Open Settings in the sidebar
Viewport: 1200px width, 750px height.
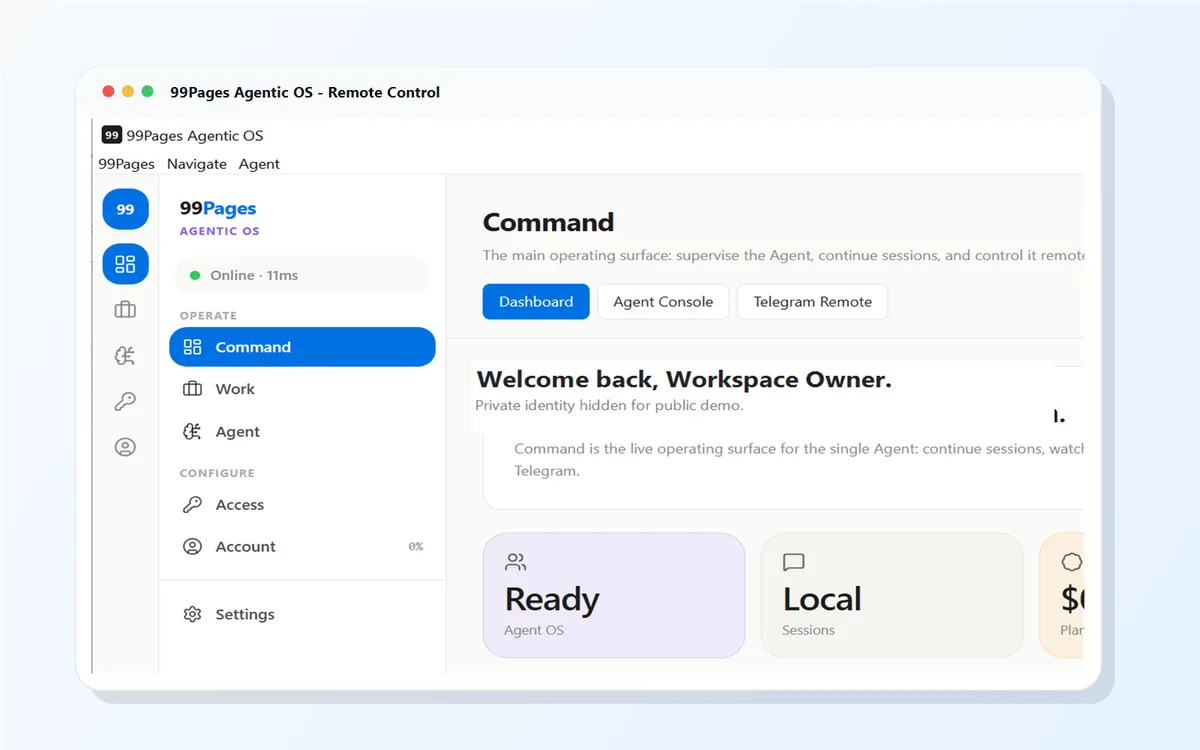(302, 614)
